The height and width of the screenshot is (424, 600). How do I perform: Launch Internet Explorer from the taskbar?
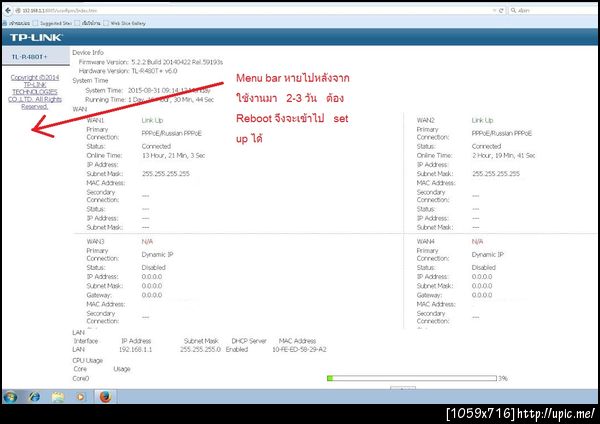pyautogui.click(x=34, y=397)
